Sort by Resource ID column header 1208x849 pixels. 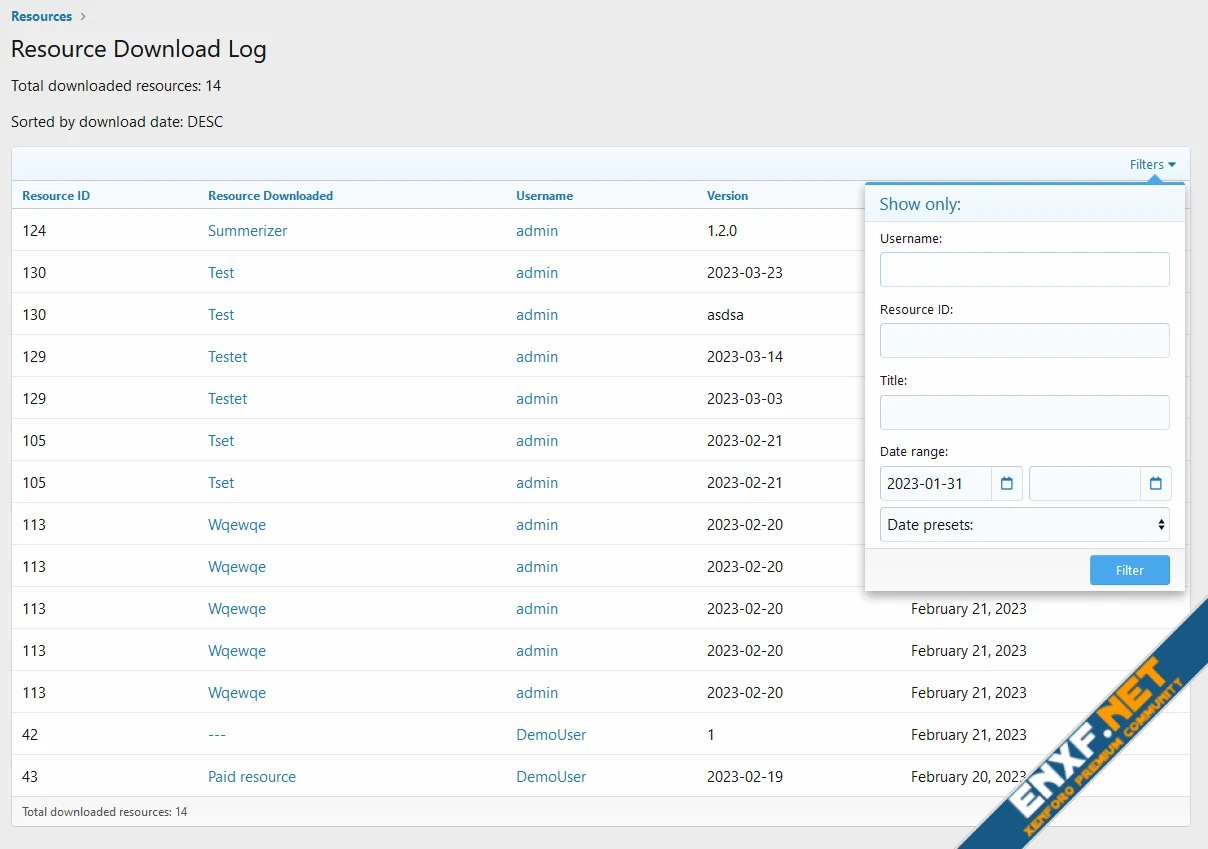tap(56, 196)
